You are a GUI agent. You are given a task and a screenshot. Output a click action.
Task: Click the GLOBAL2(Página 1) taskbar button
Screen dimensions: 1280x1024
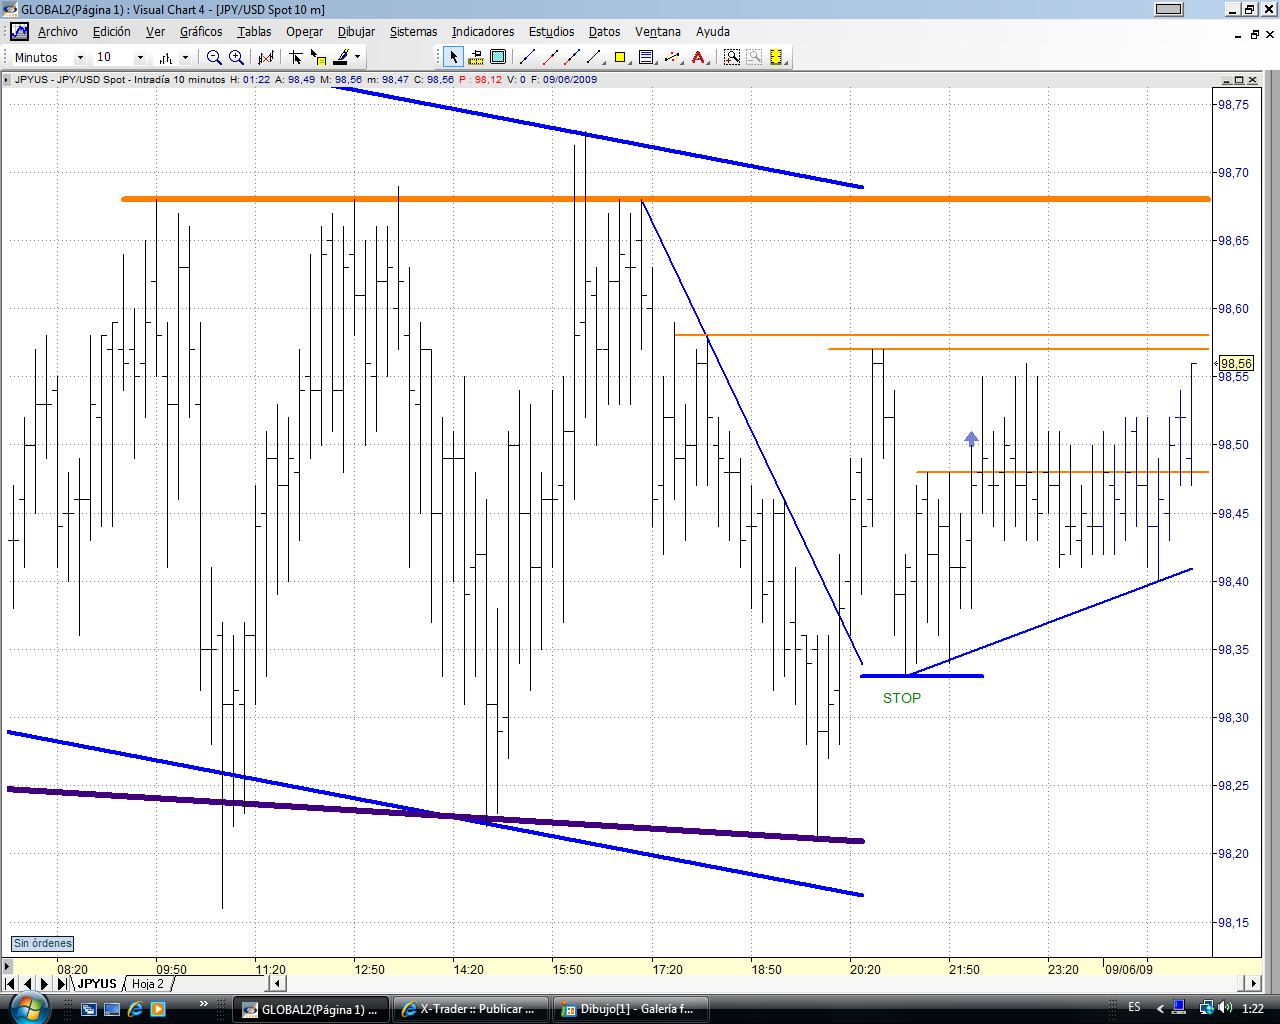point(310,1009)
